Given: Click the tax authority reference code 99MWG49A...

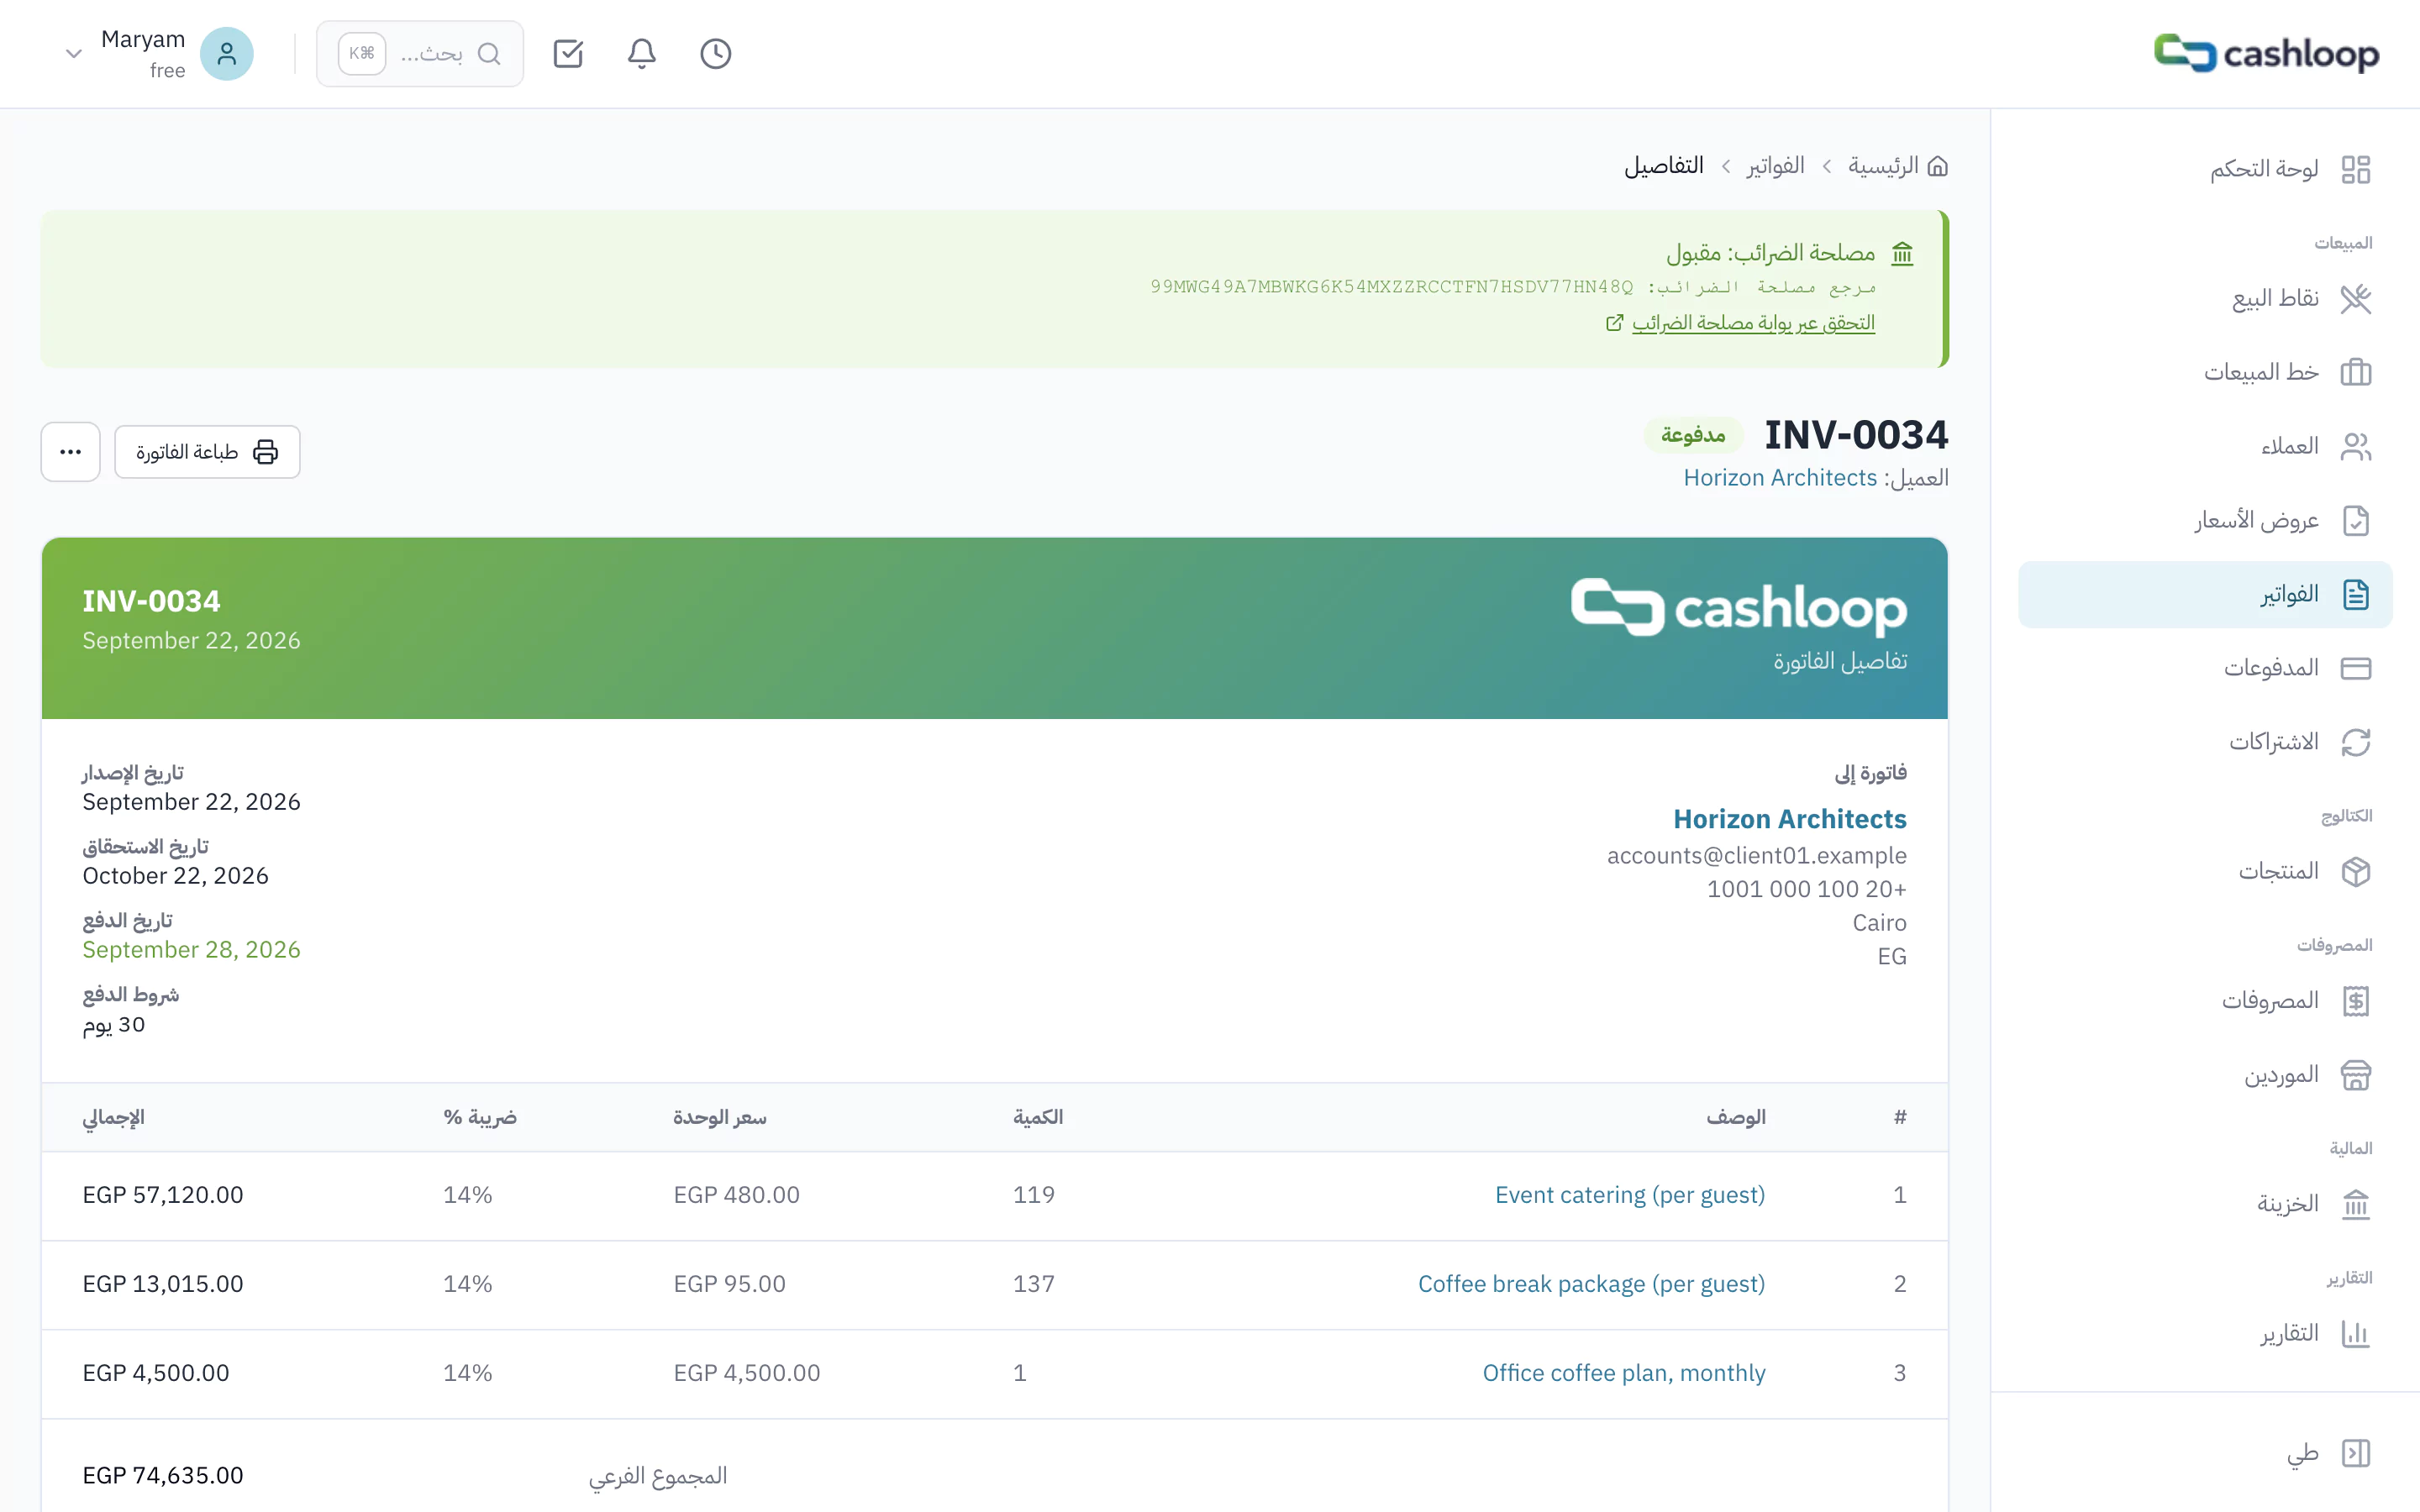Looking at the screenshot, I should click(x=1391, y=287).
